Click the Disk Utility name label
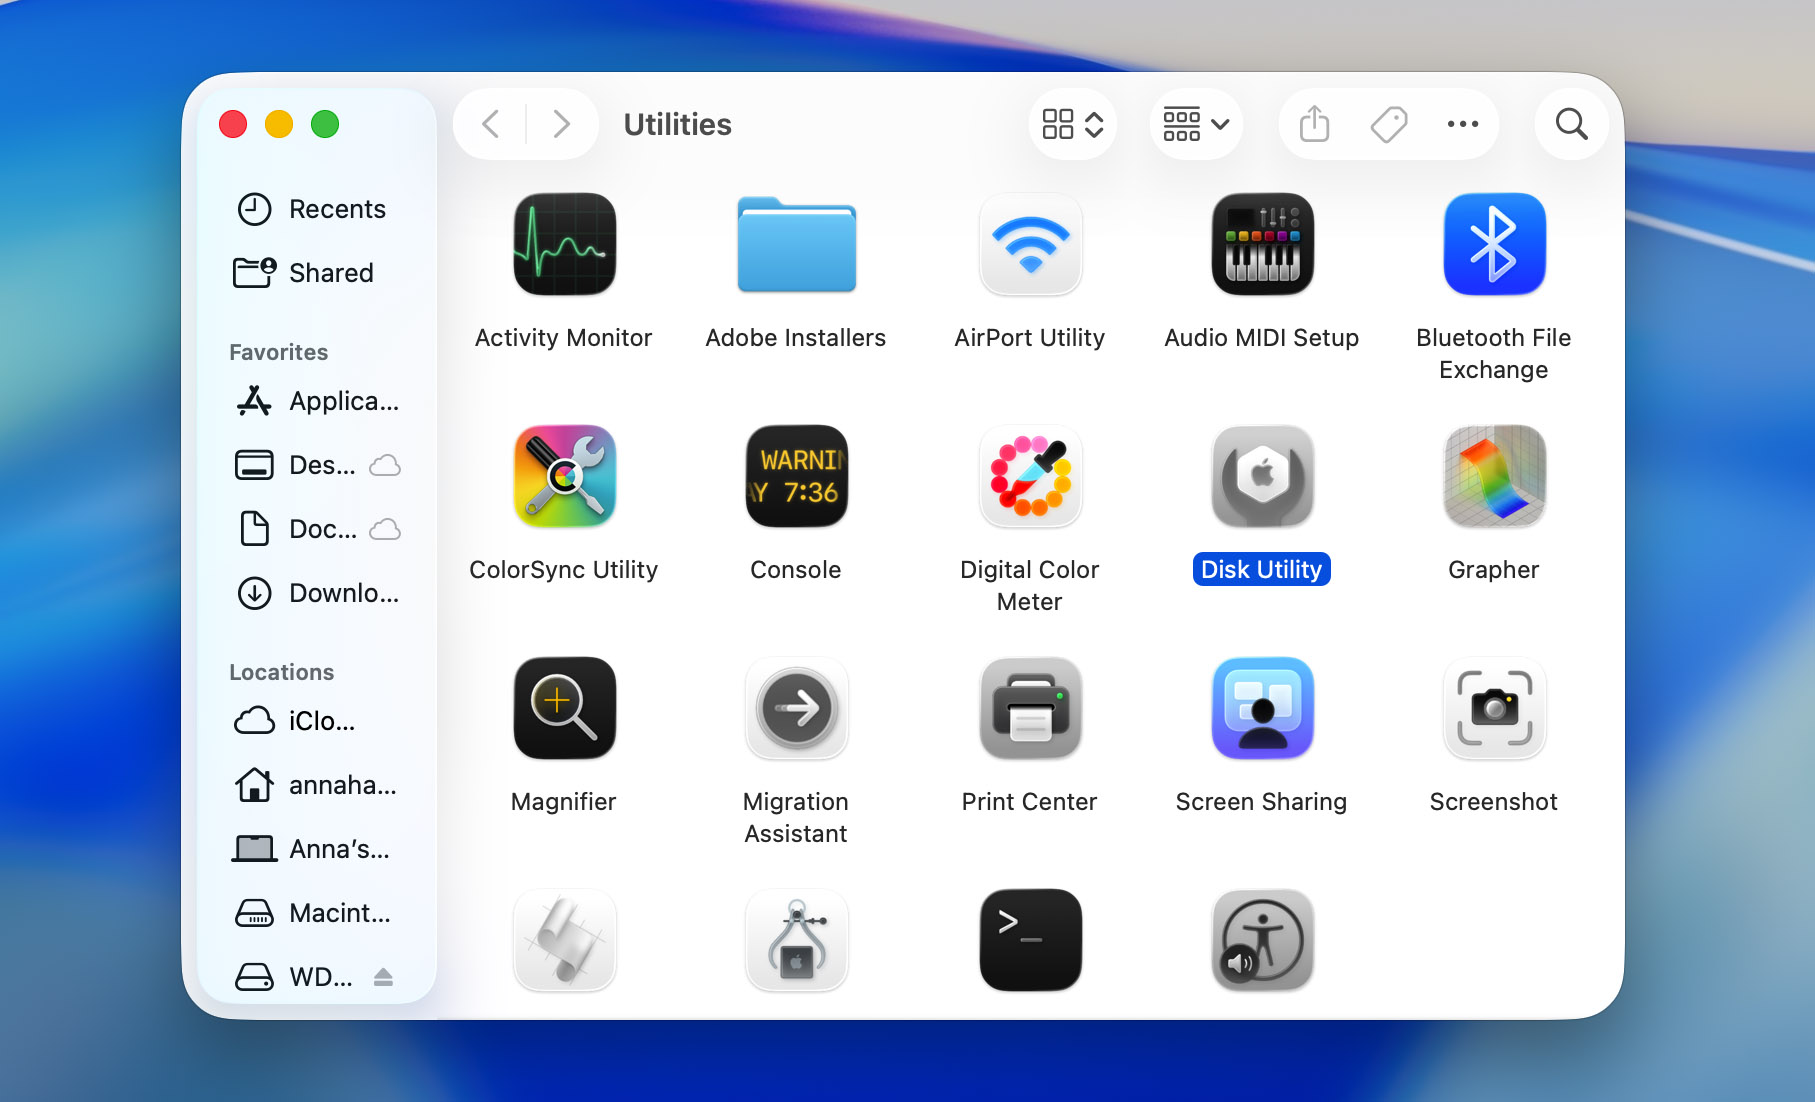 click(1261, 569)
